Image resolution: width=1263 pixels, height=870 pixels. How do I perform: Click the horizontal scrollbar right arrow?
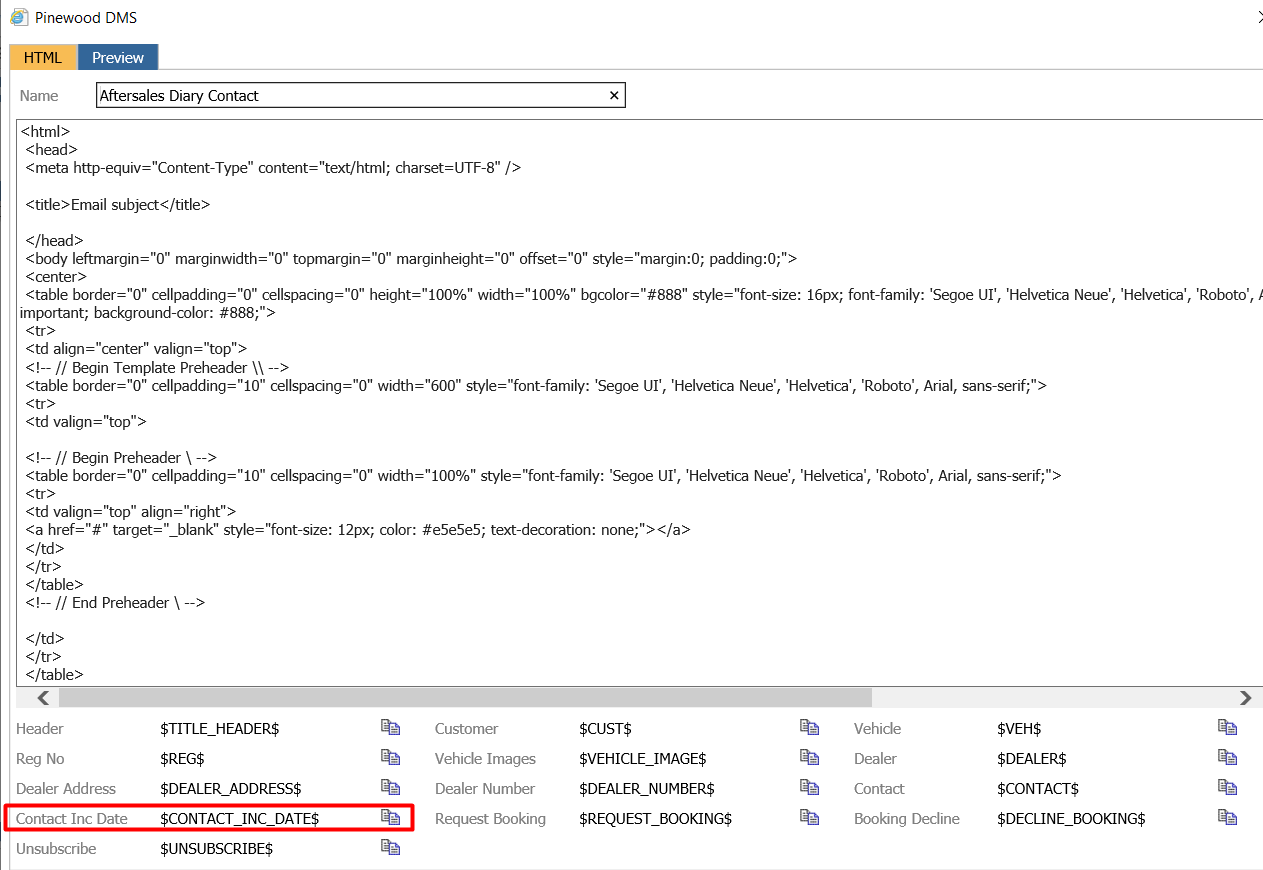coord(1245,697)
